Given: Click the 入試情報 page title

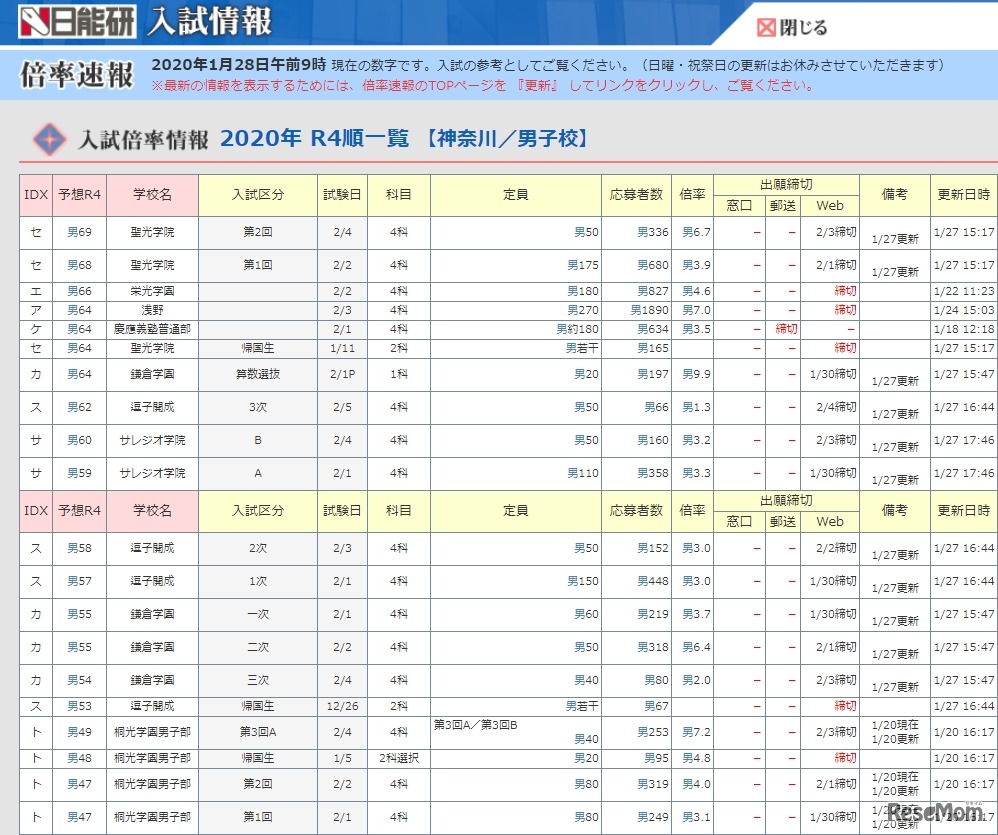Looking at the screenshot, I should (x=209, y=21).
